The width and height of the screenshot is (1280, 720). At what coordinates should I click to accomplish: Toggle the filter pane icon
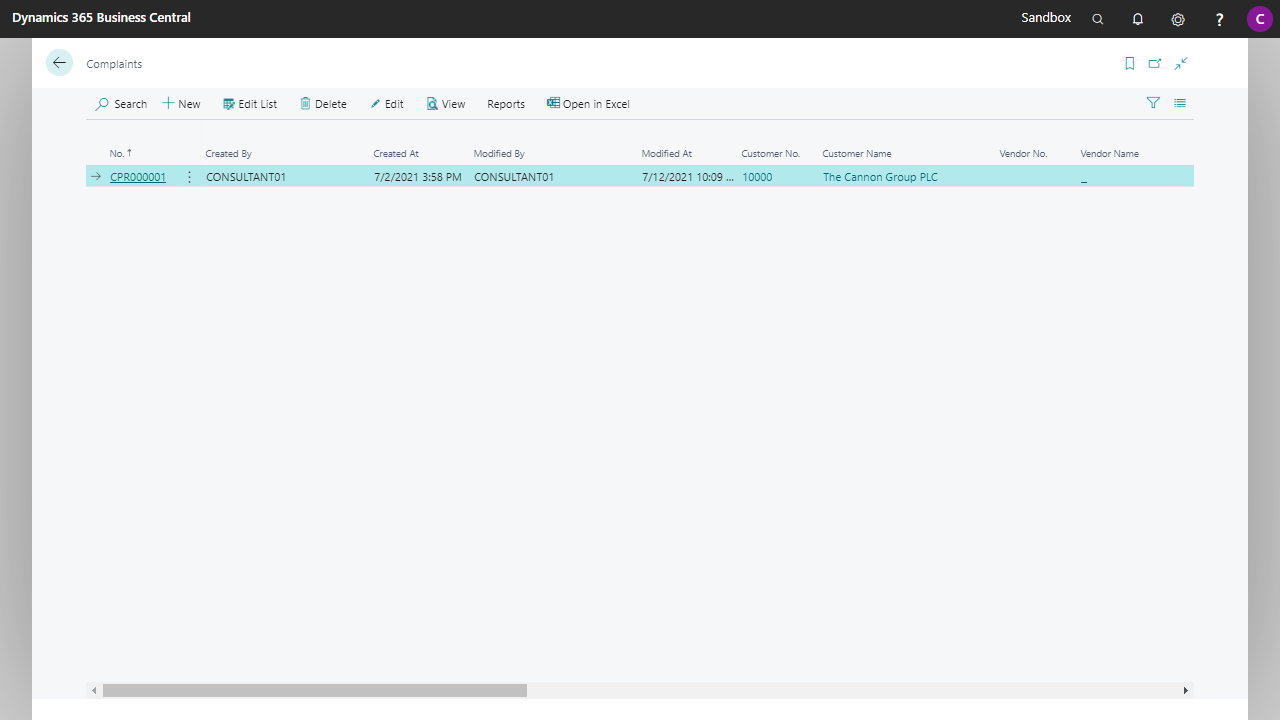pos(1153,103)
